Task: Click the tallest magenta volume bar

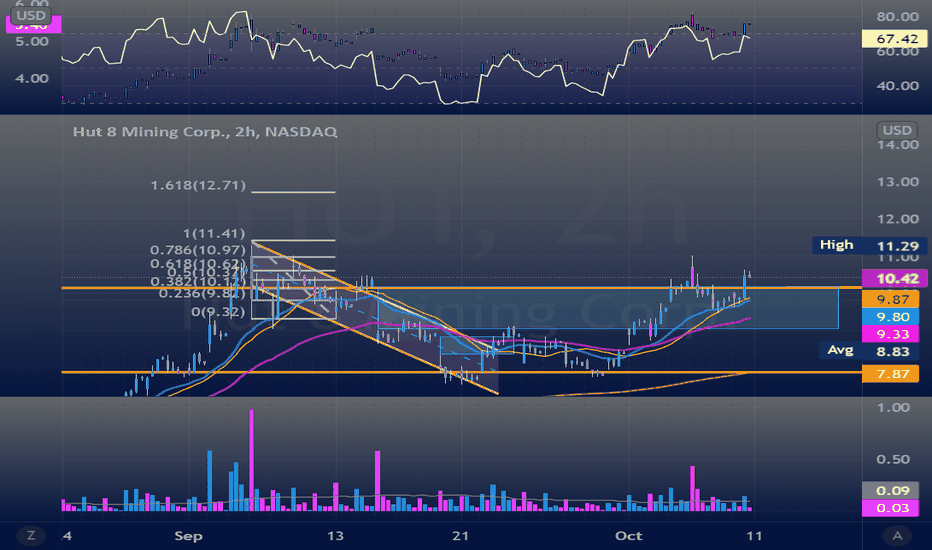Action: (x=251, y=460)
